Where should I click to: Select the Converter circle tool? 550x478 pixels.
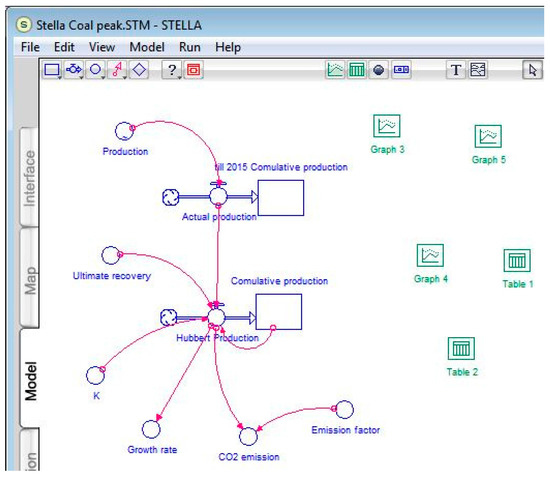(95, 70)
